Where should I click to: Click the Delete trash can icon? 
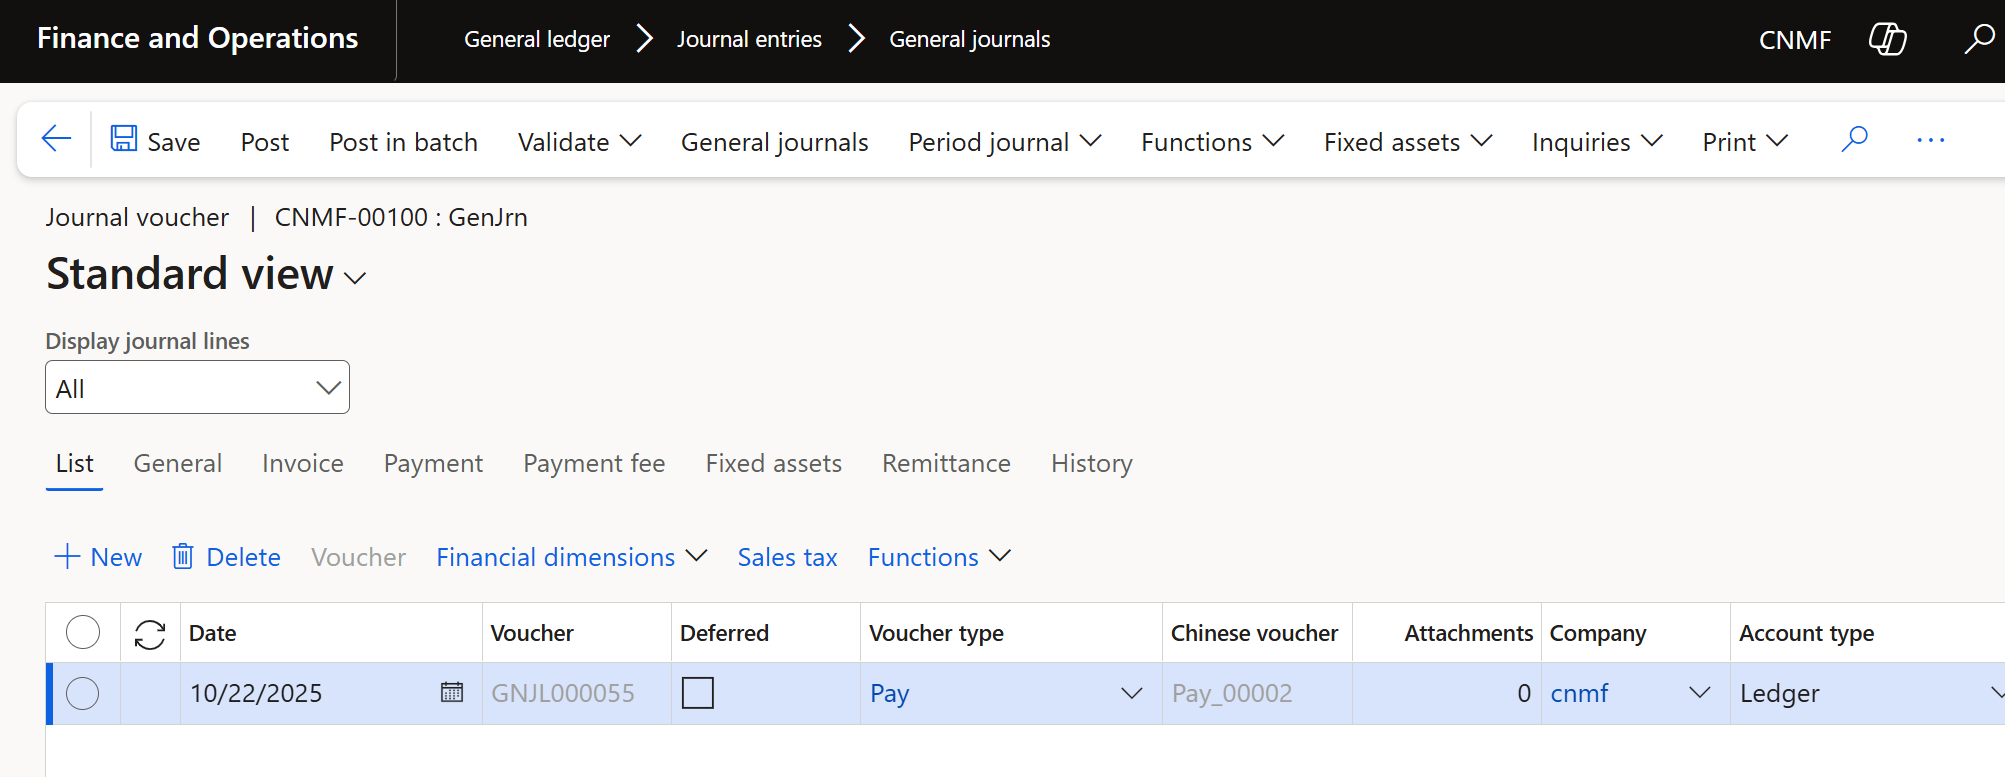pyautogui.click(x=182, y=556)
